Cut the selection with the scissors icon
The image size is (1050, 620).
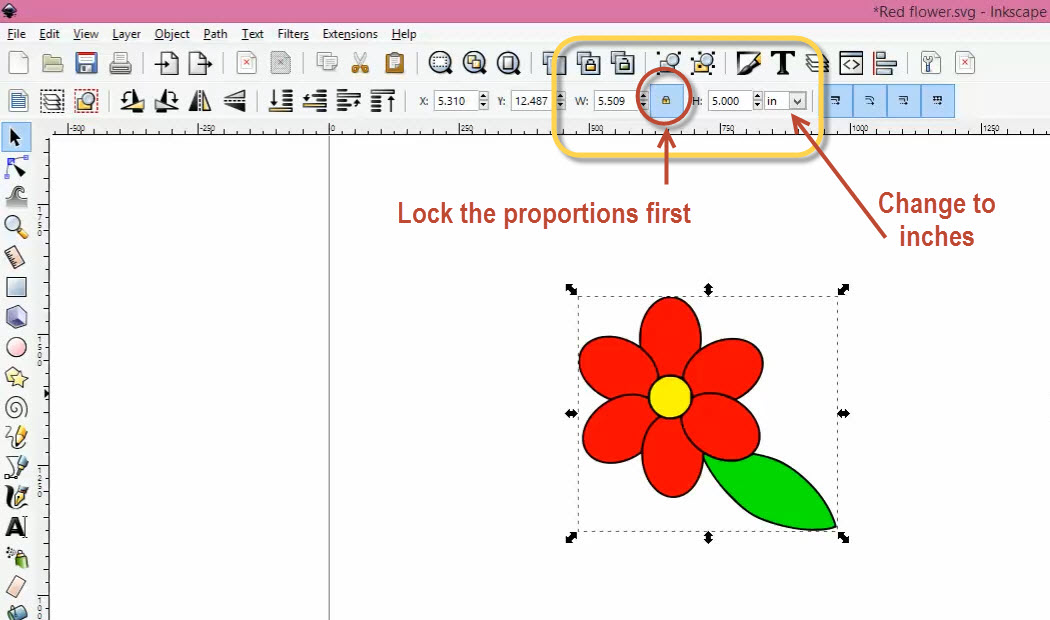[360, 63]
